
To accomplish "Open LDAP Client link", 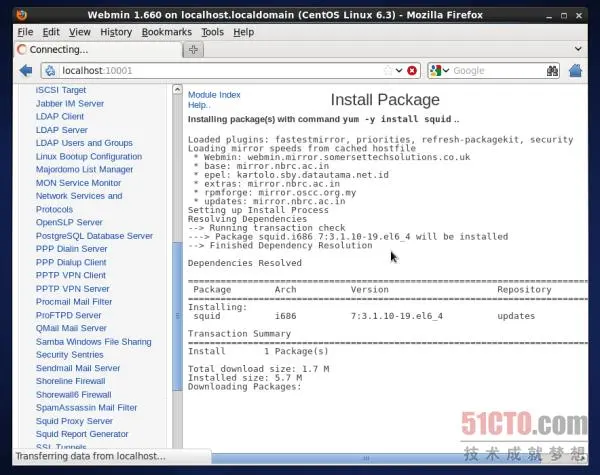I will tap(60, 116).
